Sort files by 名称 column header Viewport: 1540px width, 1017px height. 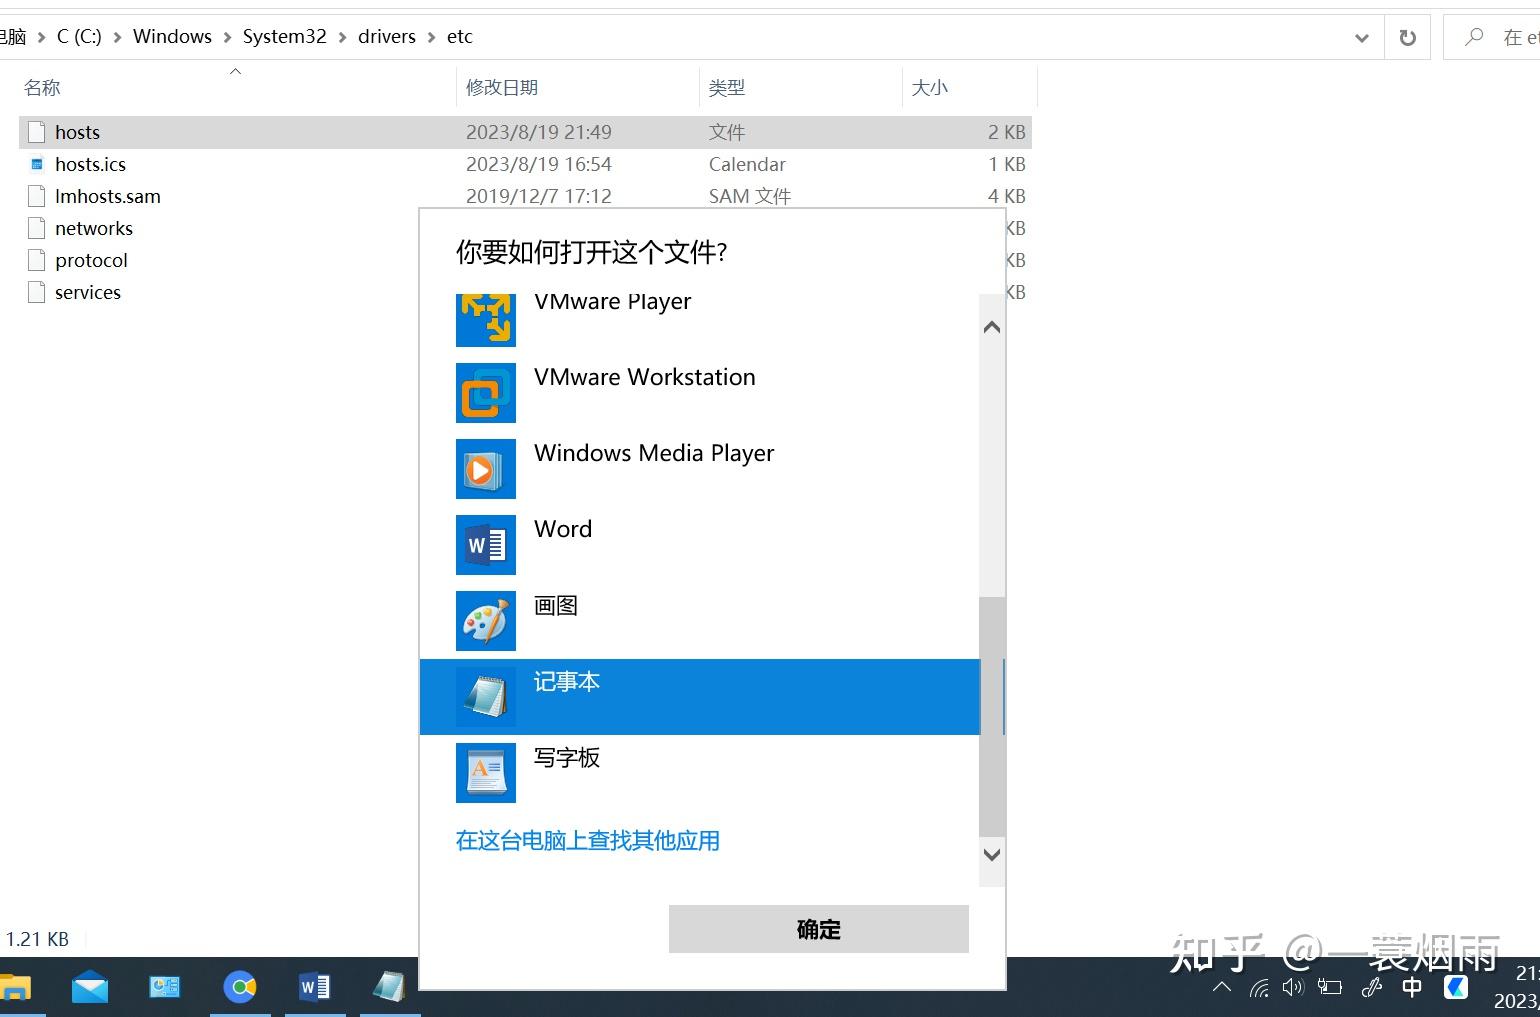pos(42,88)
